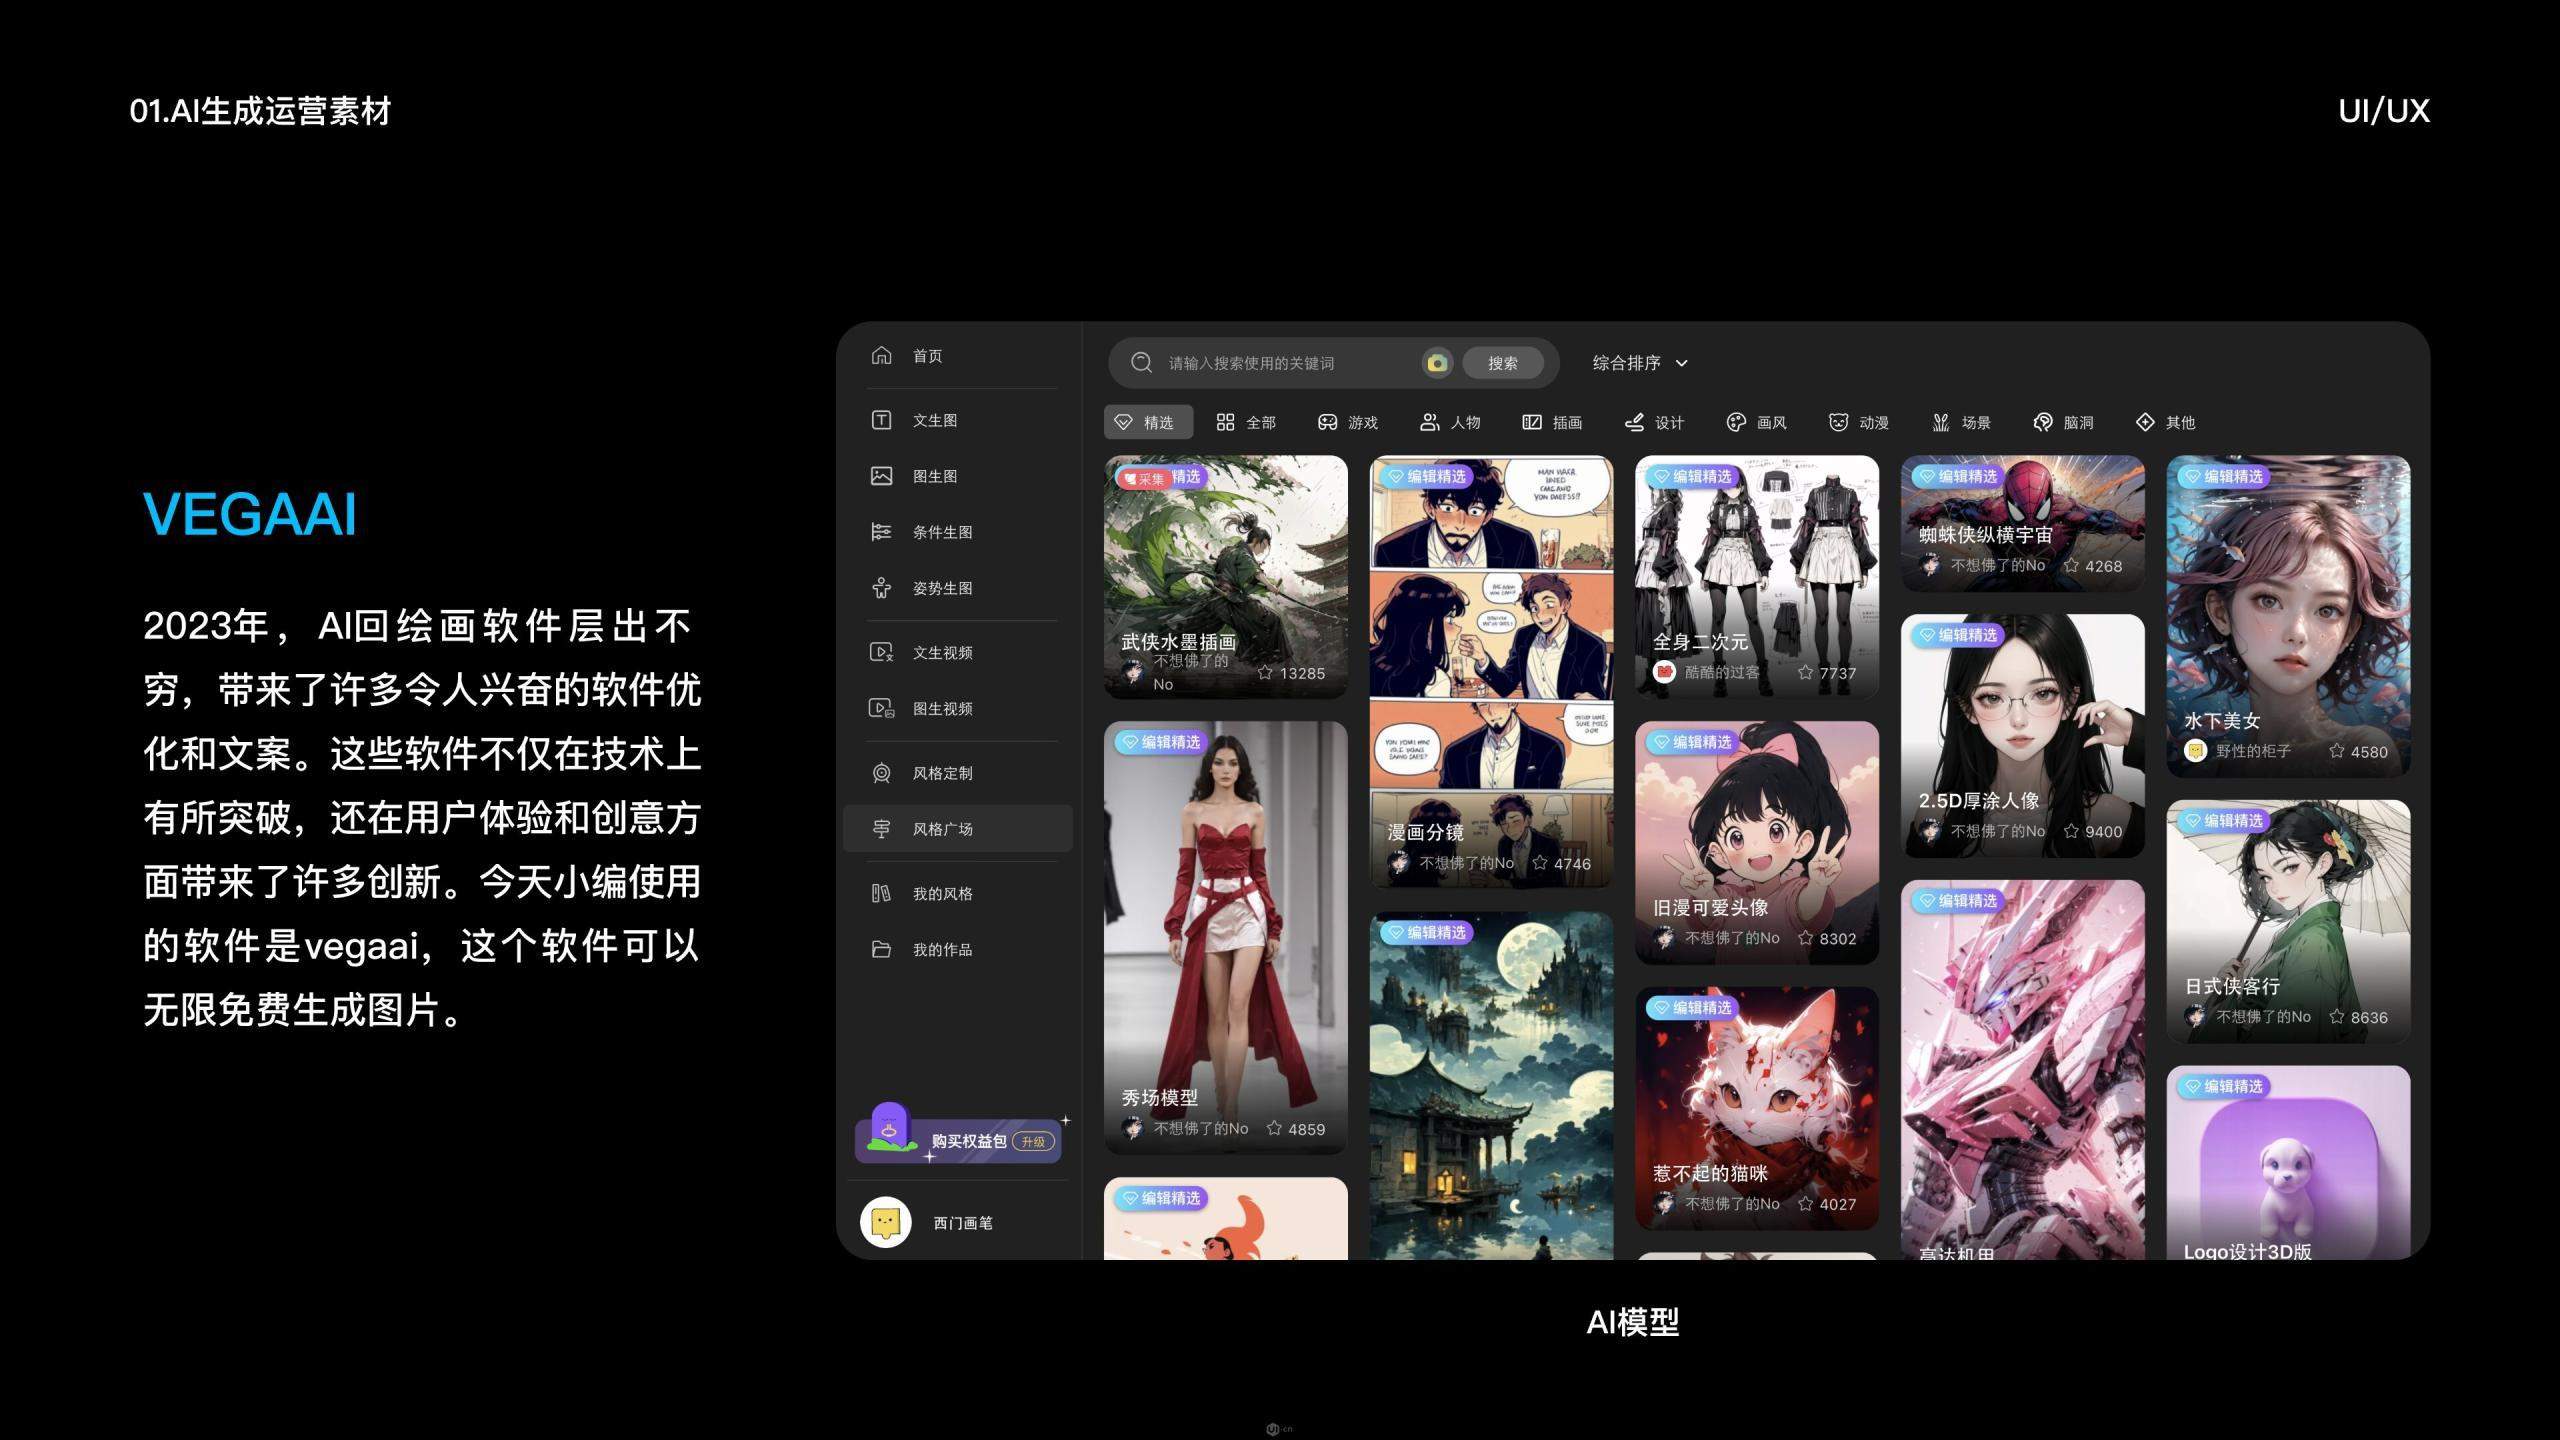Open the 文生视频 video icon

[x=881, y=652]
